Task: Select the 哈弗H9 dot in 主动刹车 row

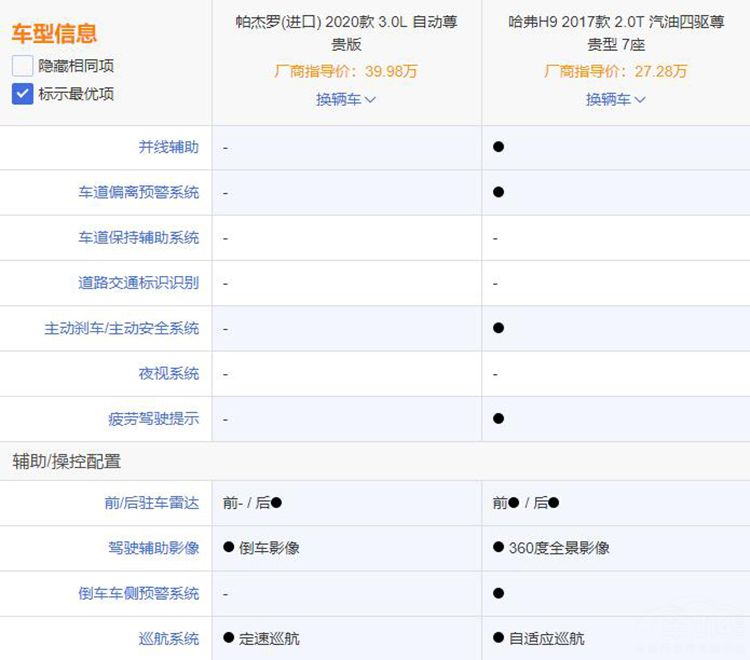Action: tap(498, 328)
